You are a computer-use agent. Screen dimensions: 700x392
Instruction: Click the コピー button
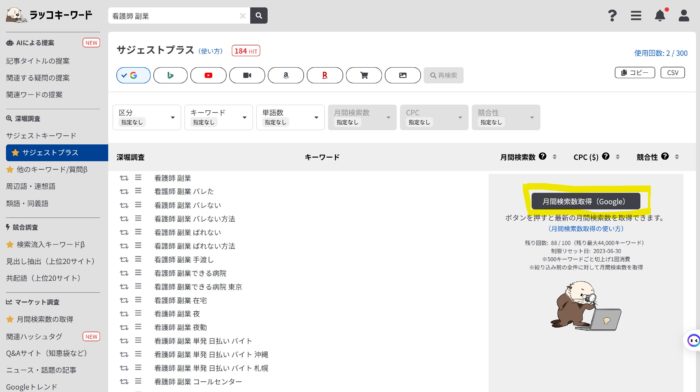coord(634,73)
